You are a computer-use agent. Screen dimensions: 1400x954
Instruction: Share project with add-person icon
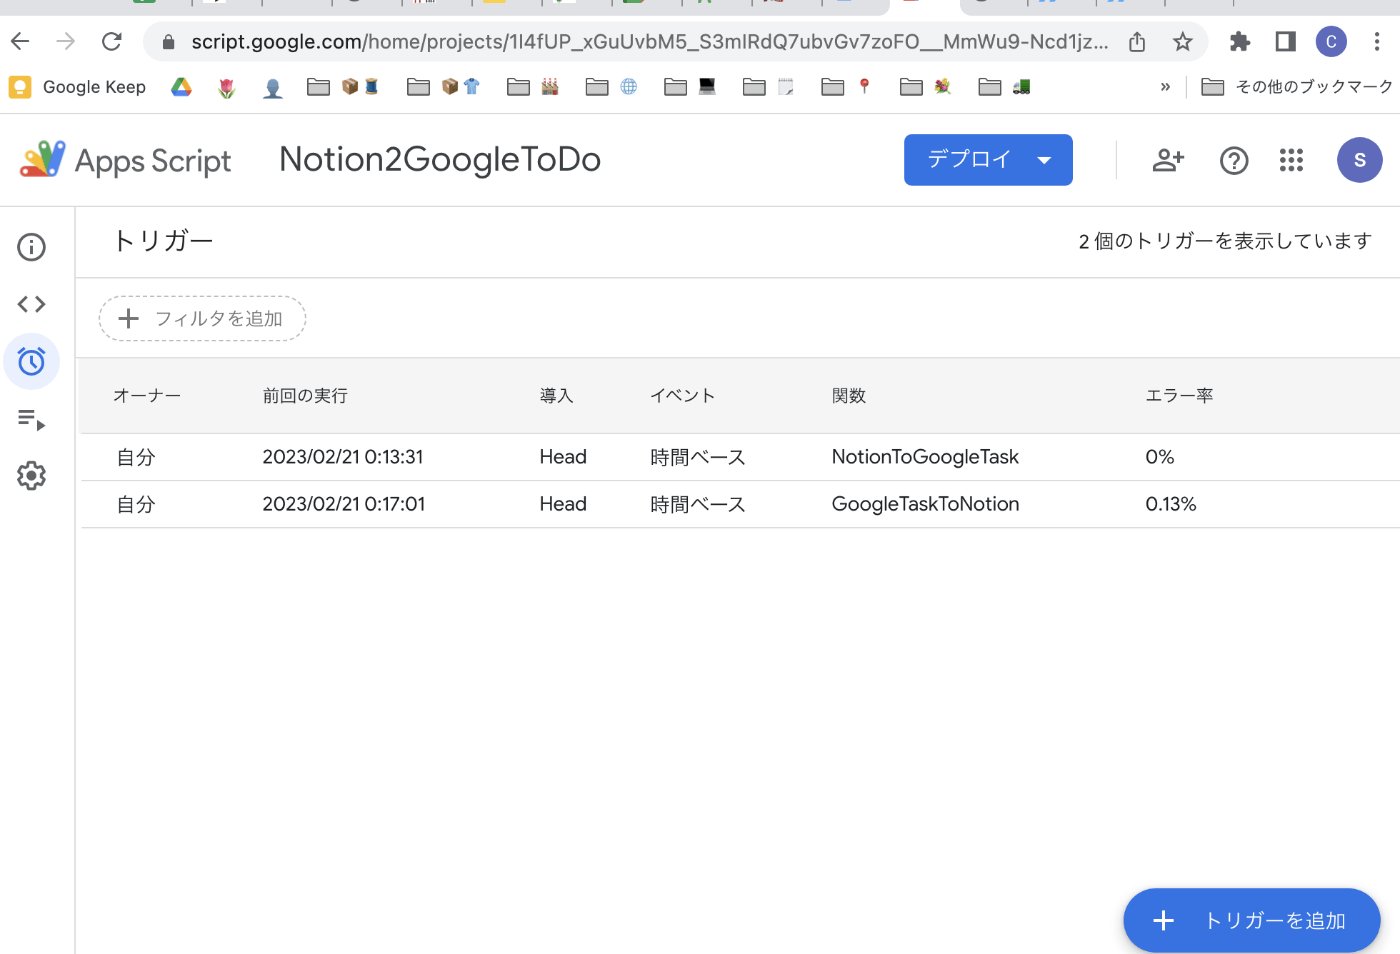[1168, 160]
